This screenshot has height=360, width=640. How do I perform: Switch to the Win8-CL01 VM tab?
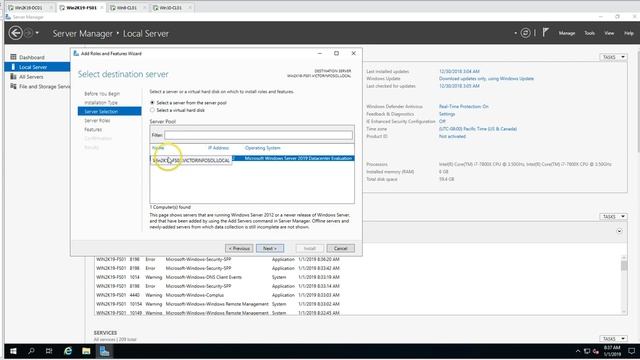[127, 8]
